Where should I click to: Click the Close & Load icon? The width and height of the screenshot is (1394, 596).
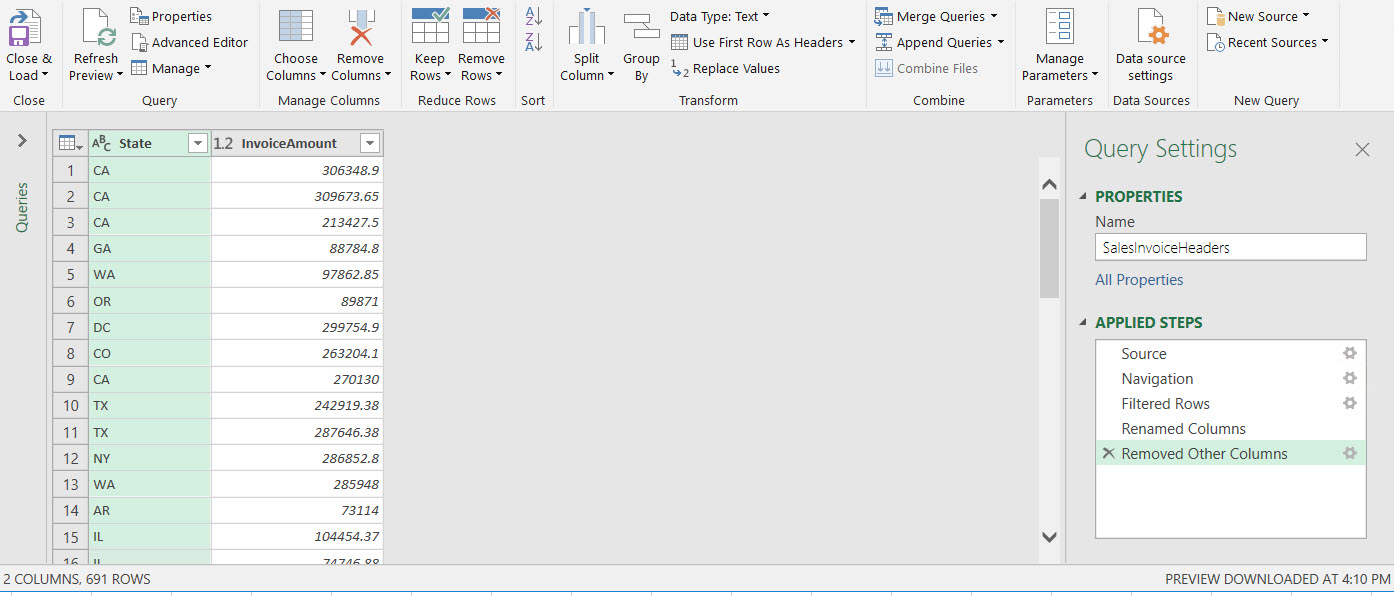(x=26, y=28)
